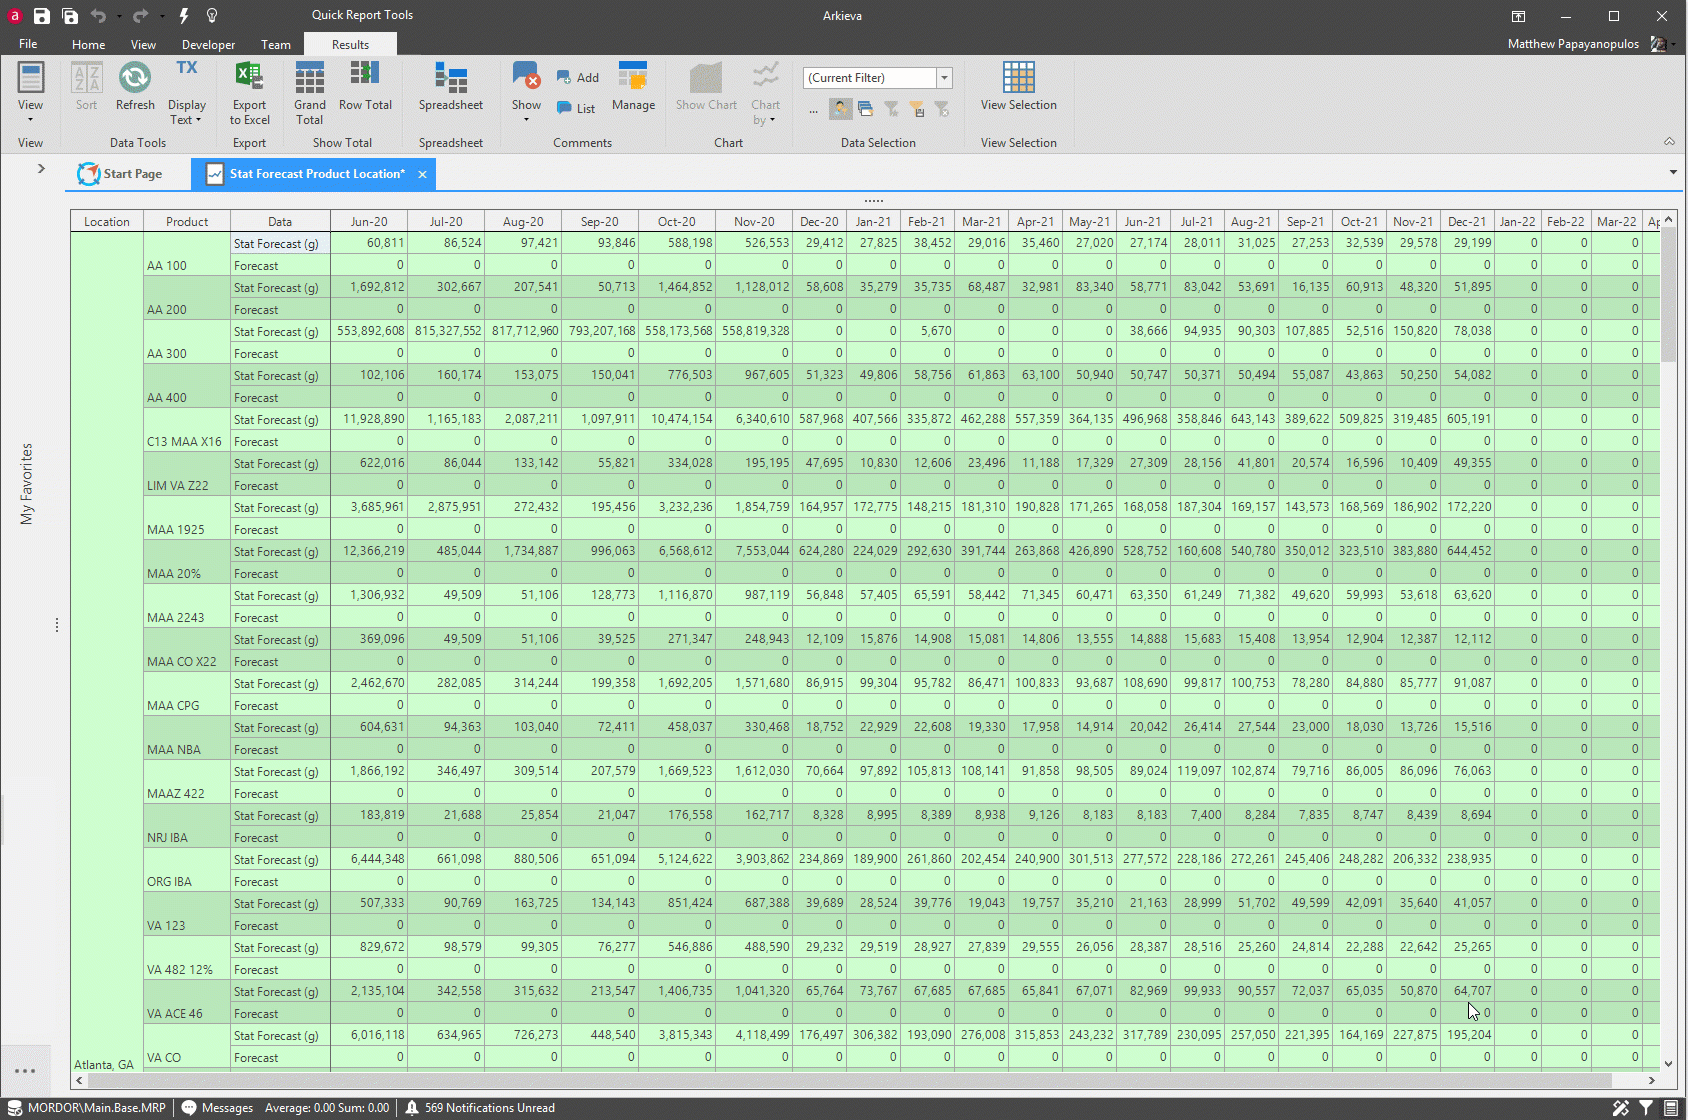1688x1120 pixels.
Task: Click the Jun-20 column header
Action: [x=369, y=222]
